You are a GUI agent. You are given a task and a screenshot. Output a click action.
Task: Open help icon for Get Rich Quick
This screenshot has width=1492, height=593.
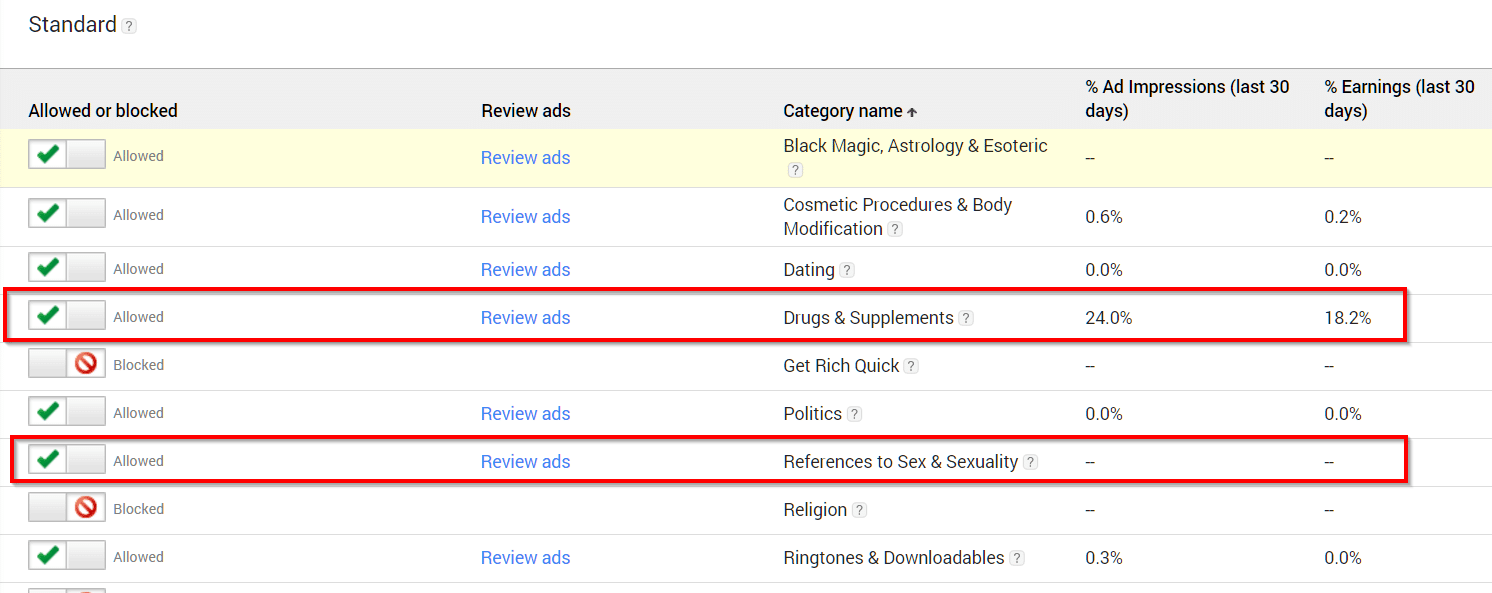(x=911, y=366)
